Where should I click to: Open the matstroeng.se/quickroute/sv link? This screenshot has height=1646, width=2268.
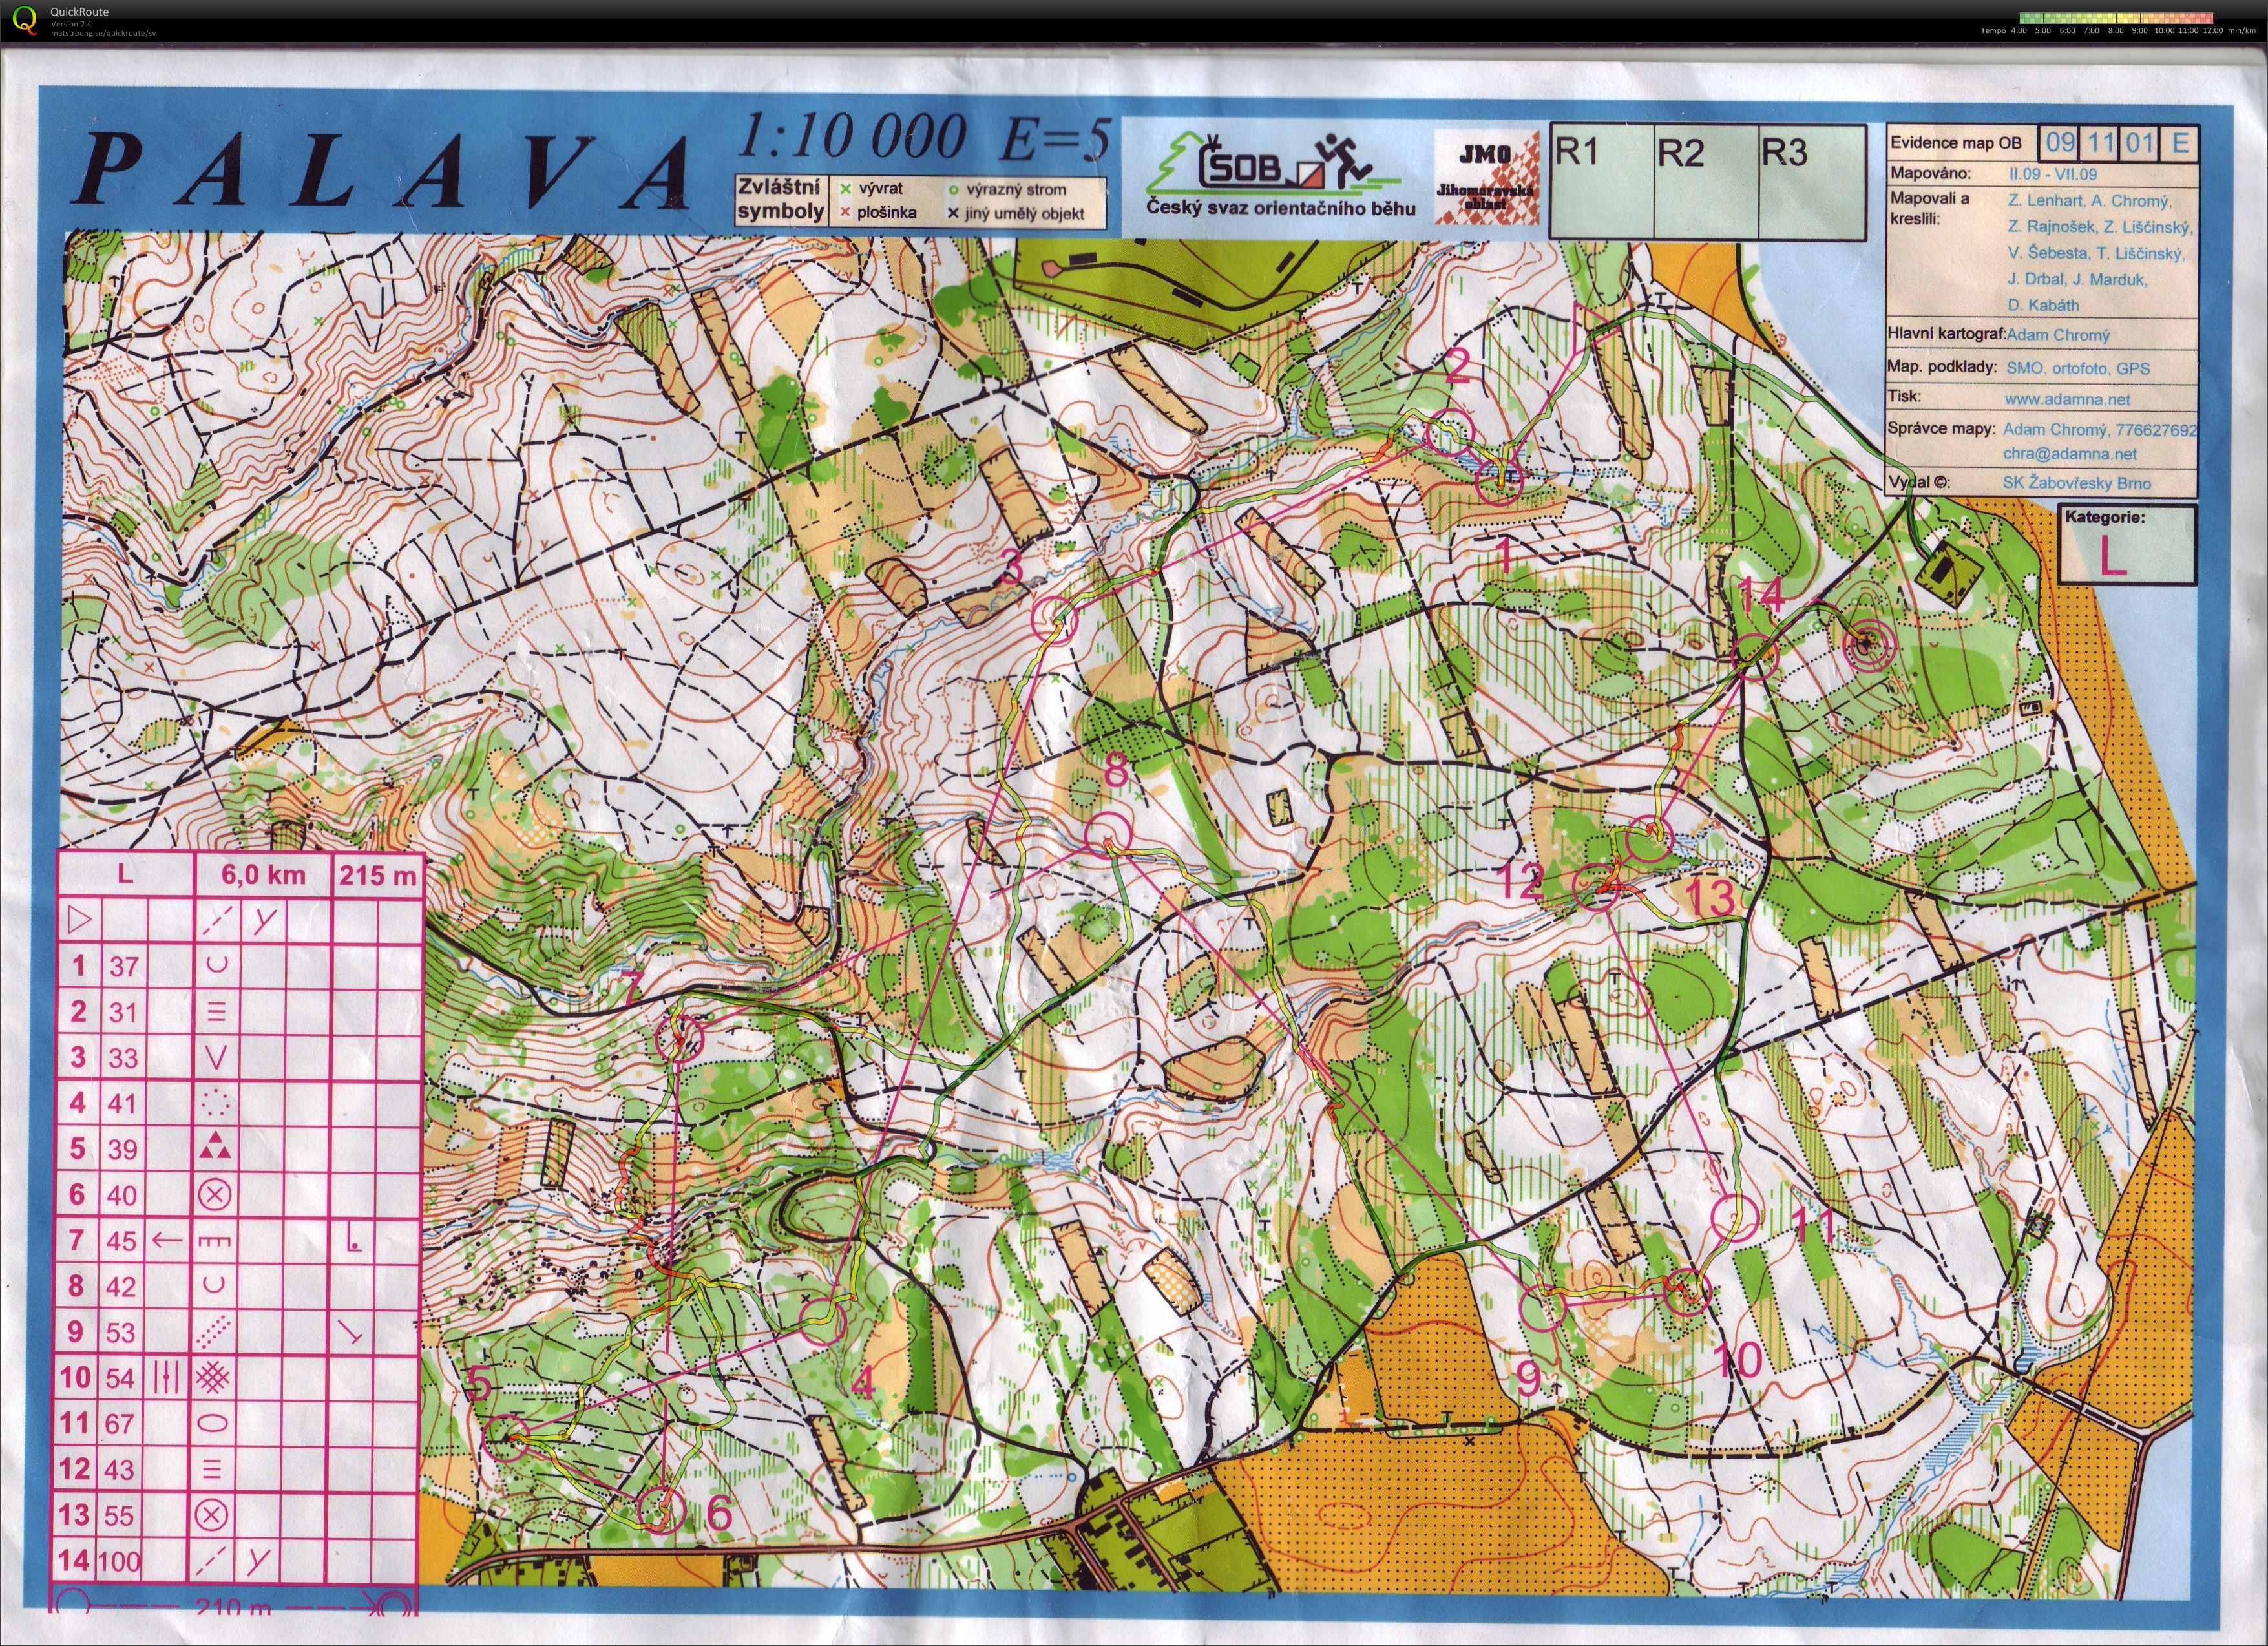(103, 32)
